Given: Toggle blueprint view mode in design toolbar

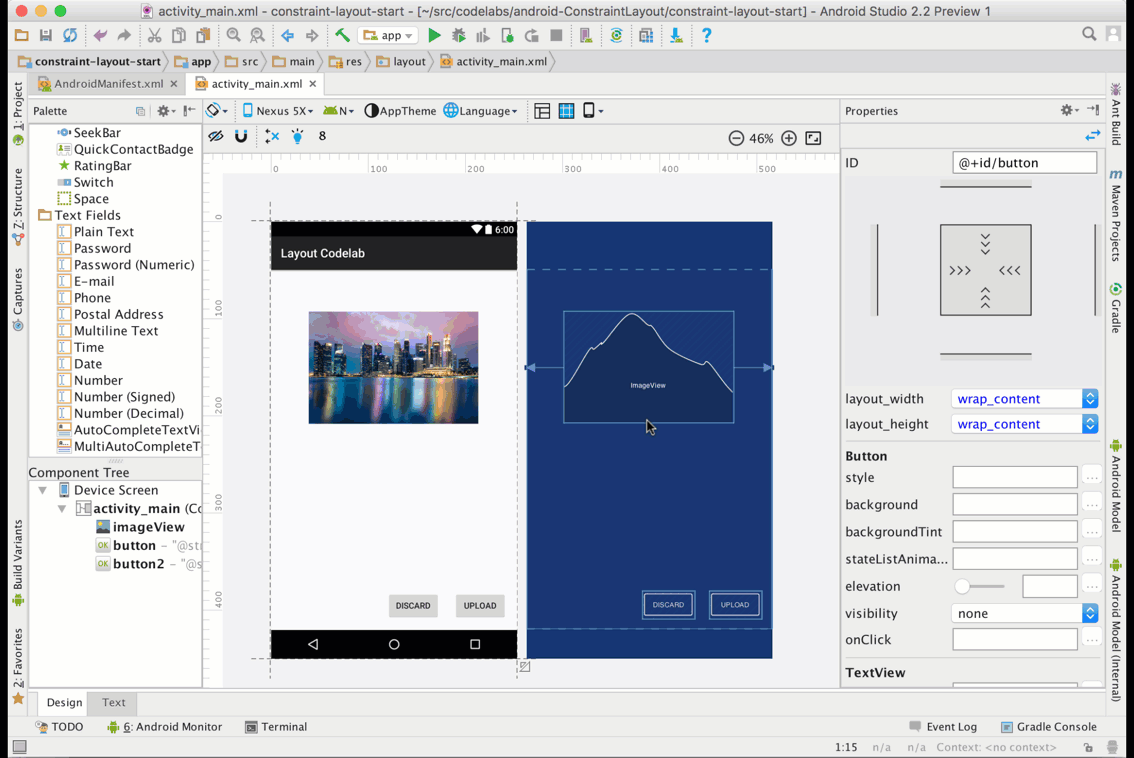Looking at the screenshot, I should (566, 111).
